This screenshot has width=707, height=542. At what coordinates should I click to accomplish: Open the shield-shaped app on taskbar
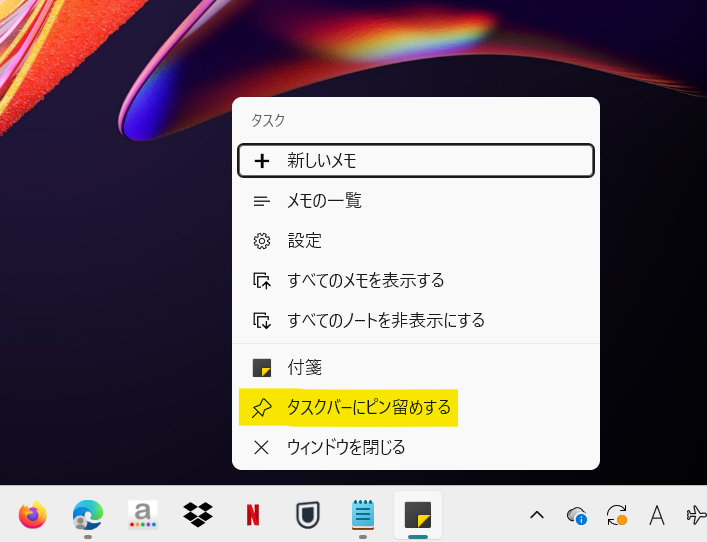tap(308, 514)
